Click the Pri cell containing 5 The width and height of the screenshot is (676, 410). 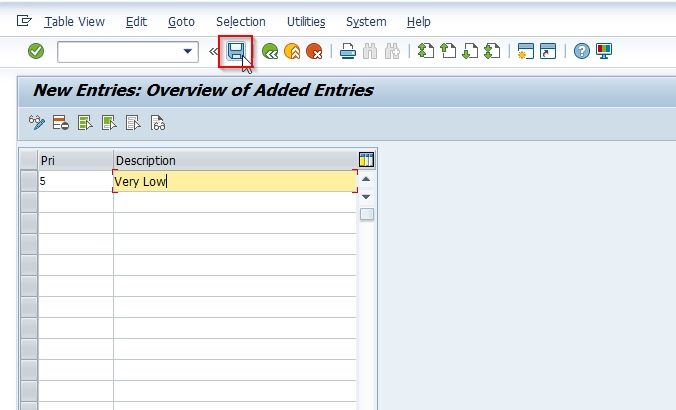(75, 181)
